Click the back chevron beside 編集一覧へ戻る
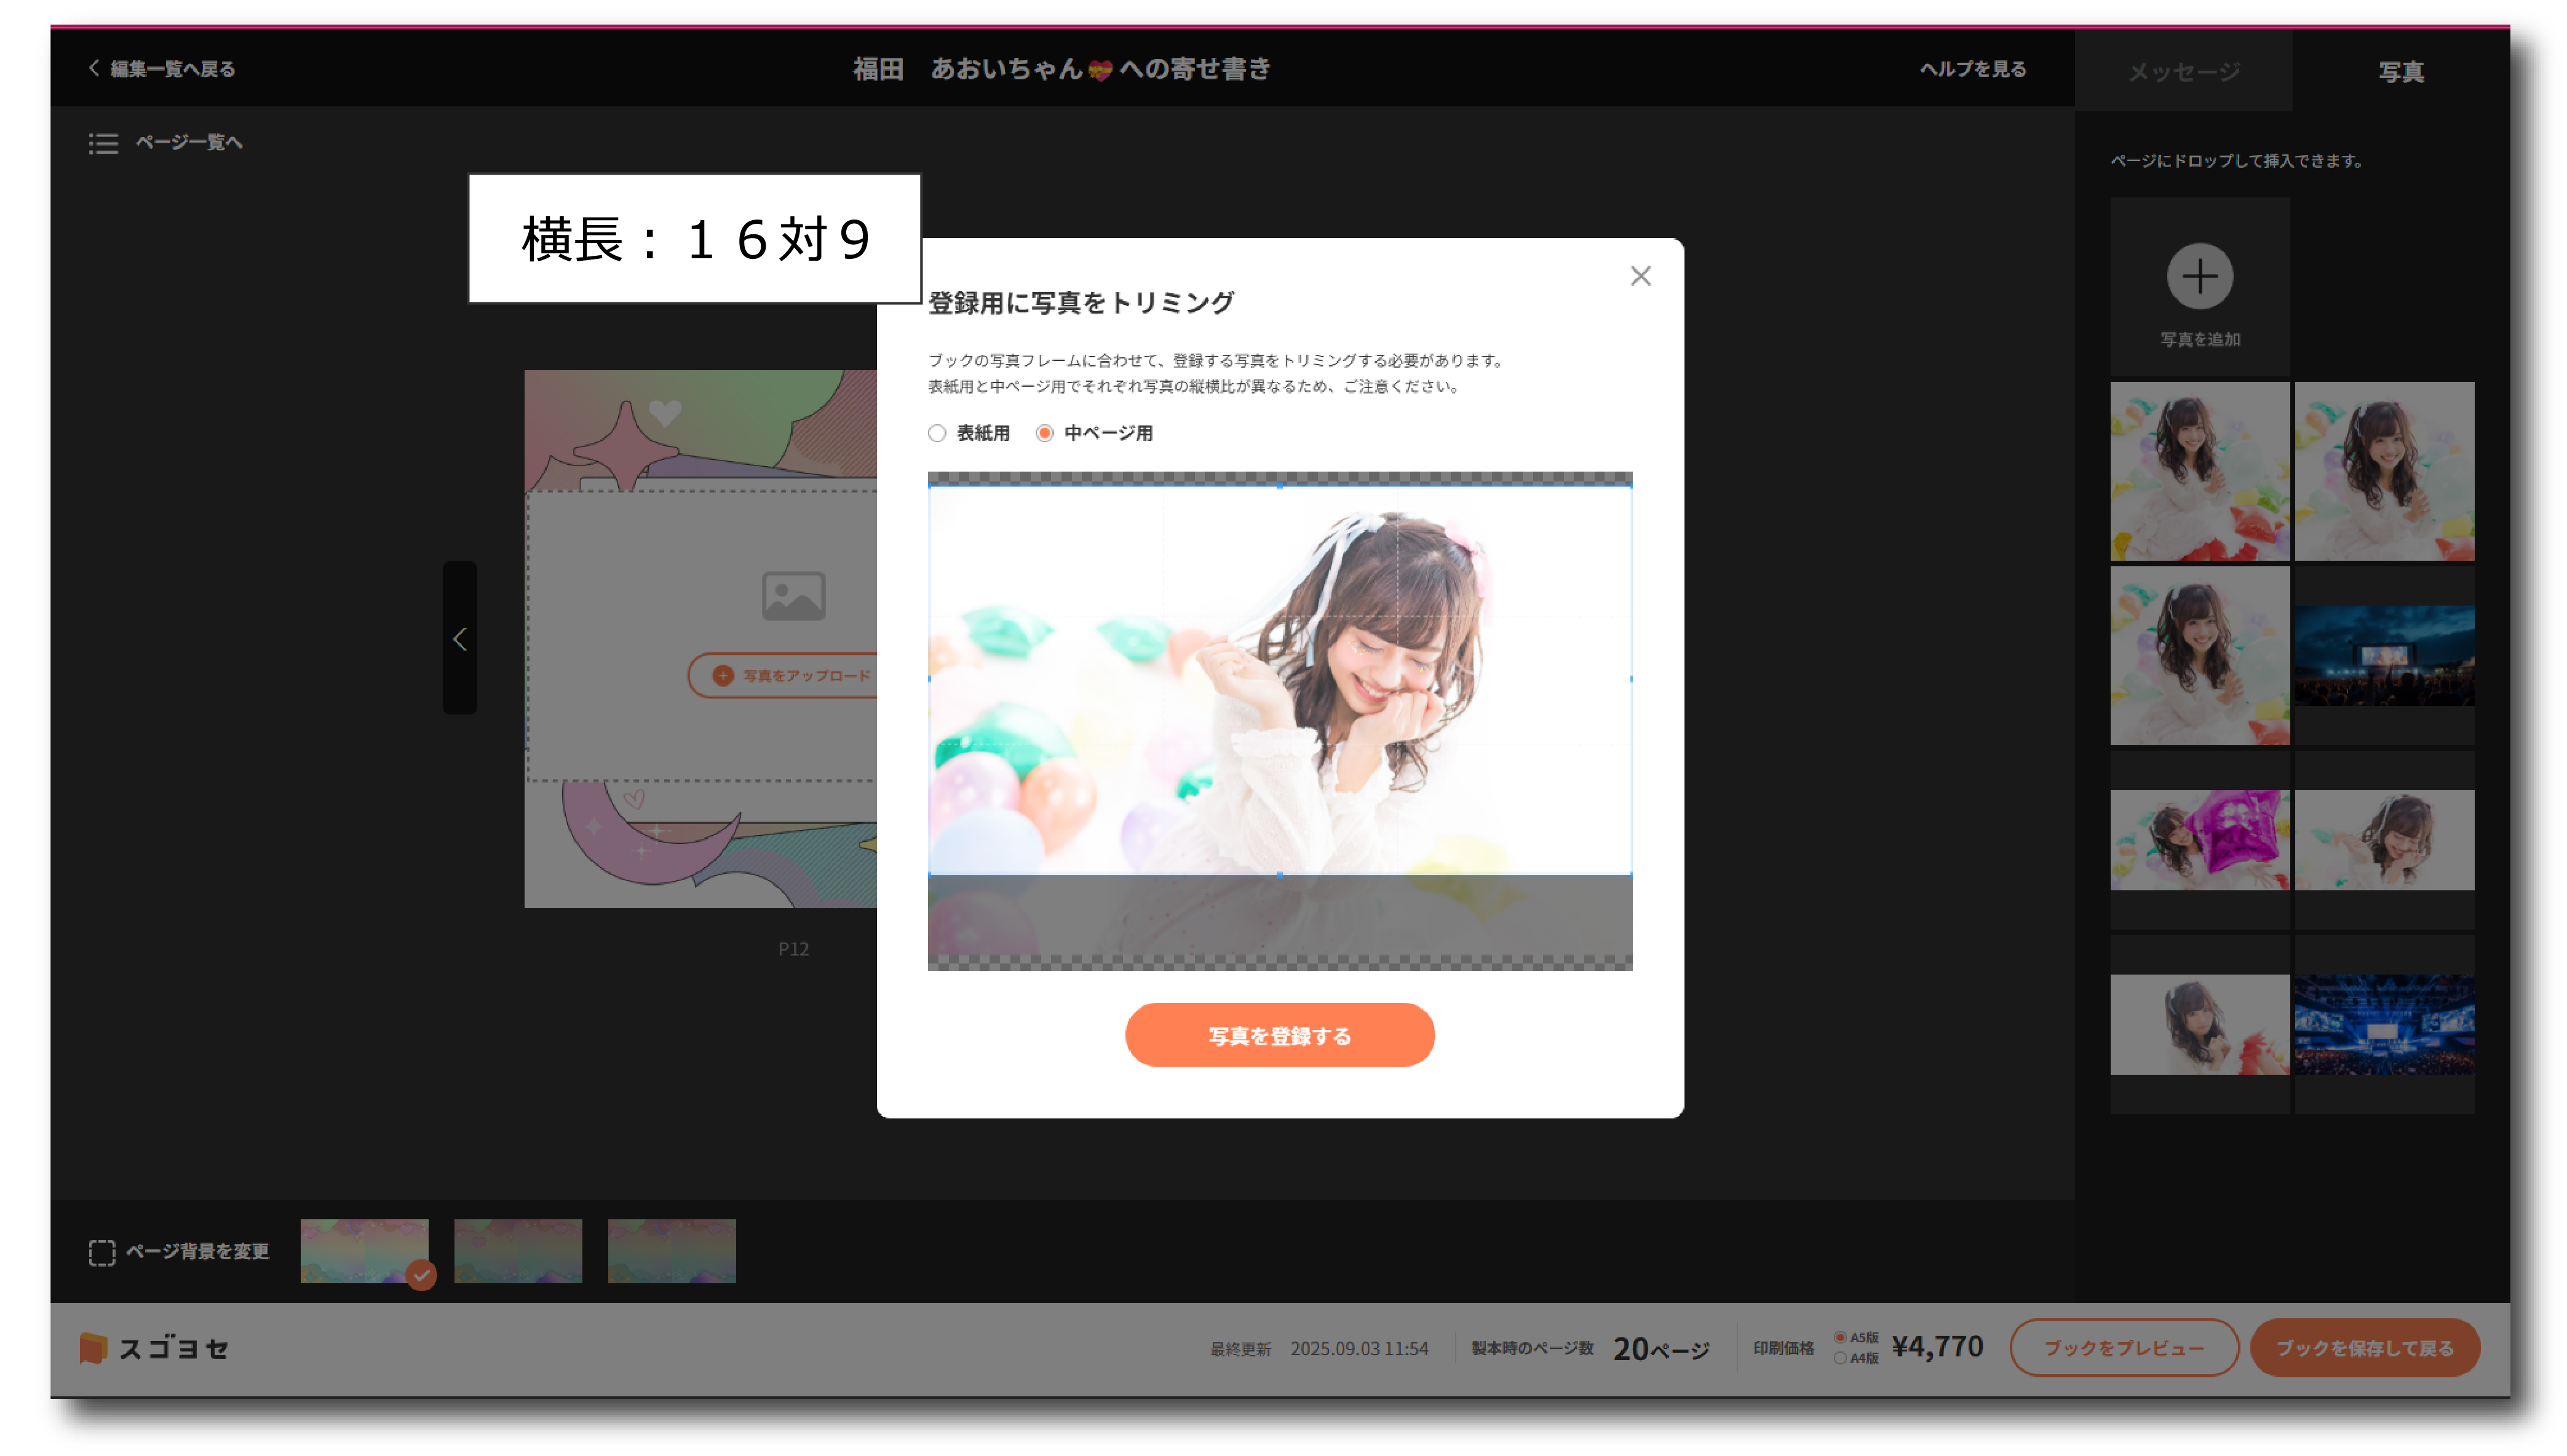The width and height of the screenshot is (2567, 1456). click(93, 68)
